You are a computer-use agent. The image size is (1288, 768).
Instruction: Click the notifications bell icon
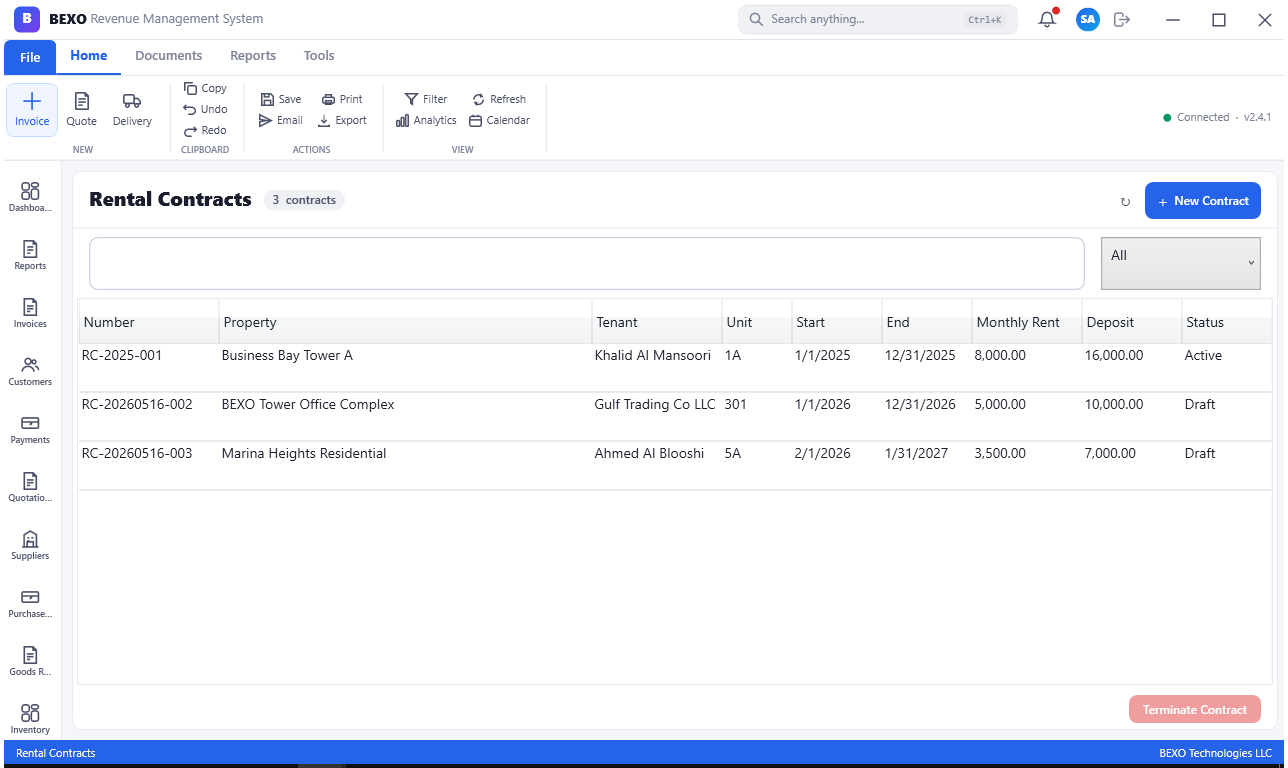pyautogui.click(x=1047, y=19)
